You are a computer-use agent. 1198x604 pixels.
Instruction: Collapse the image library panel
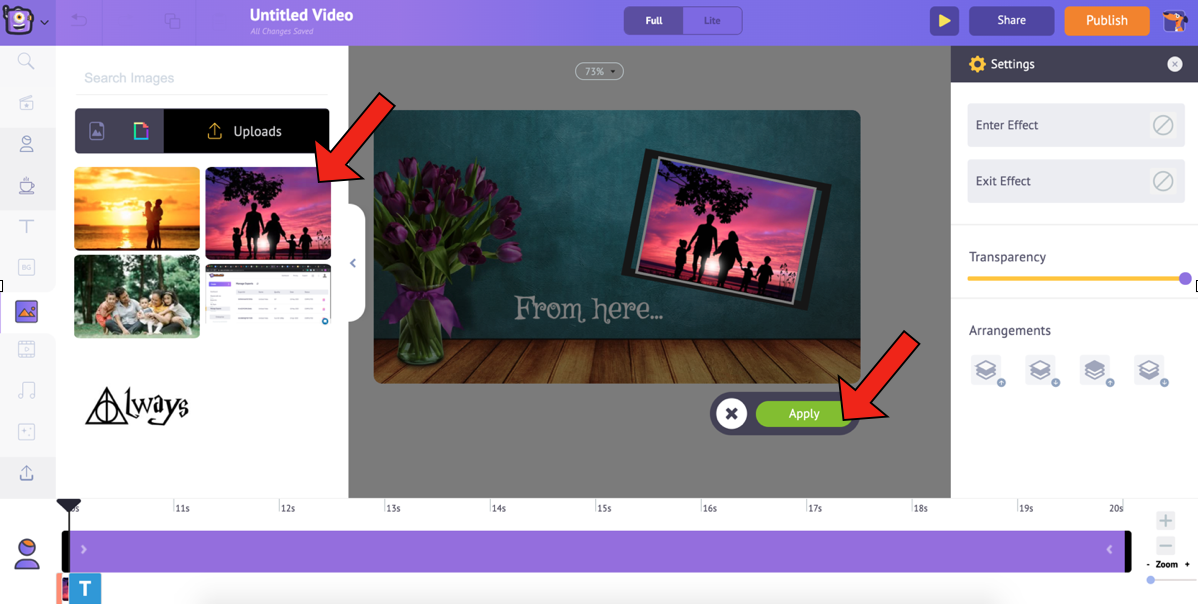(x=353, y=264)
